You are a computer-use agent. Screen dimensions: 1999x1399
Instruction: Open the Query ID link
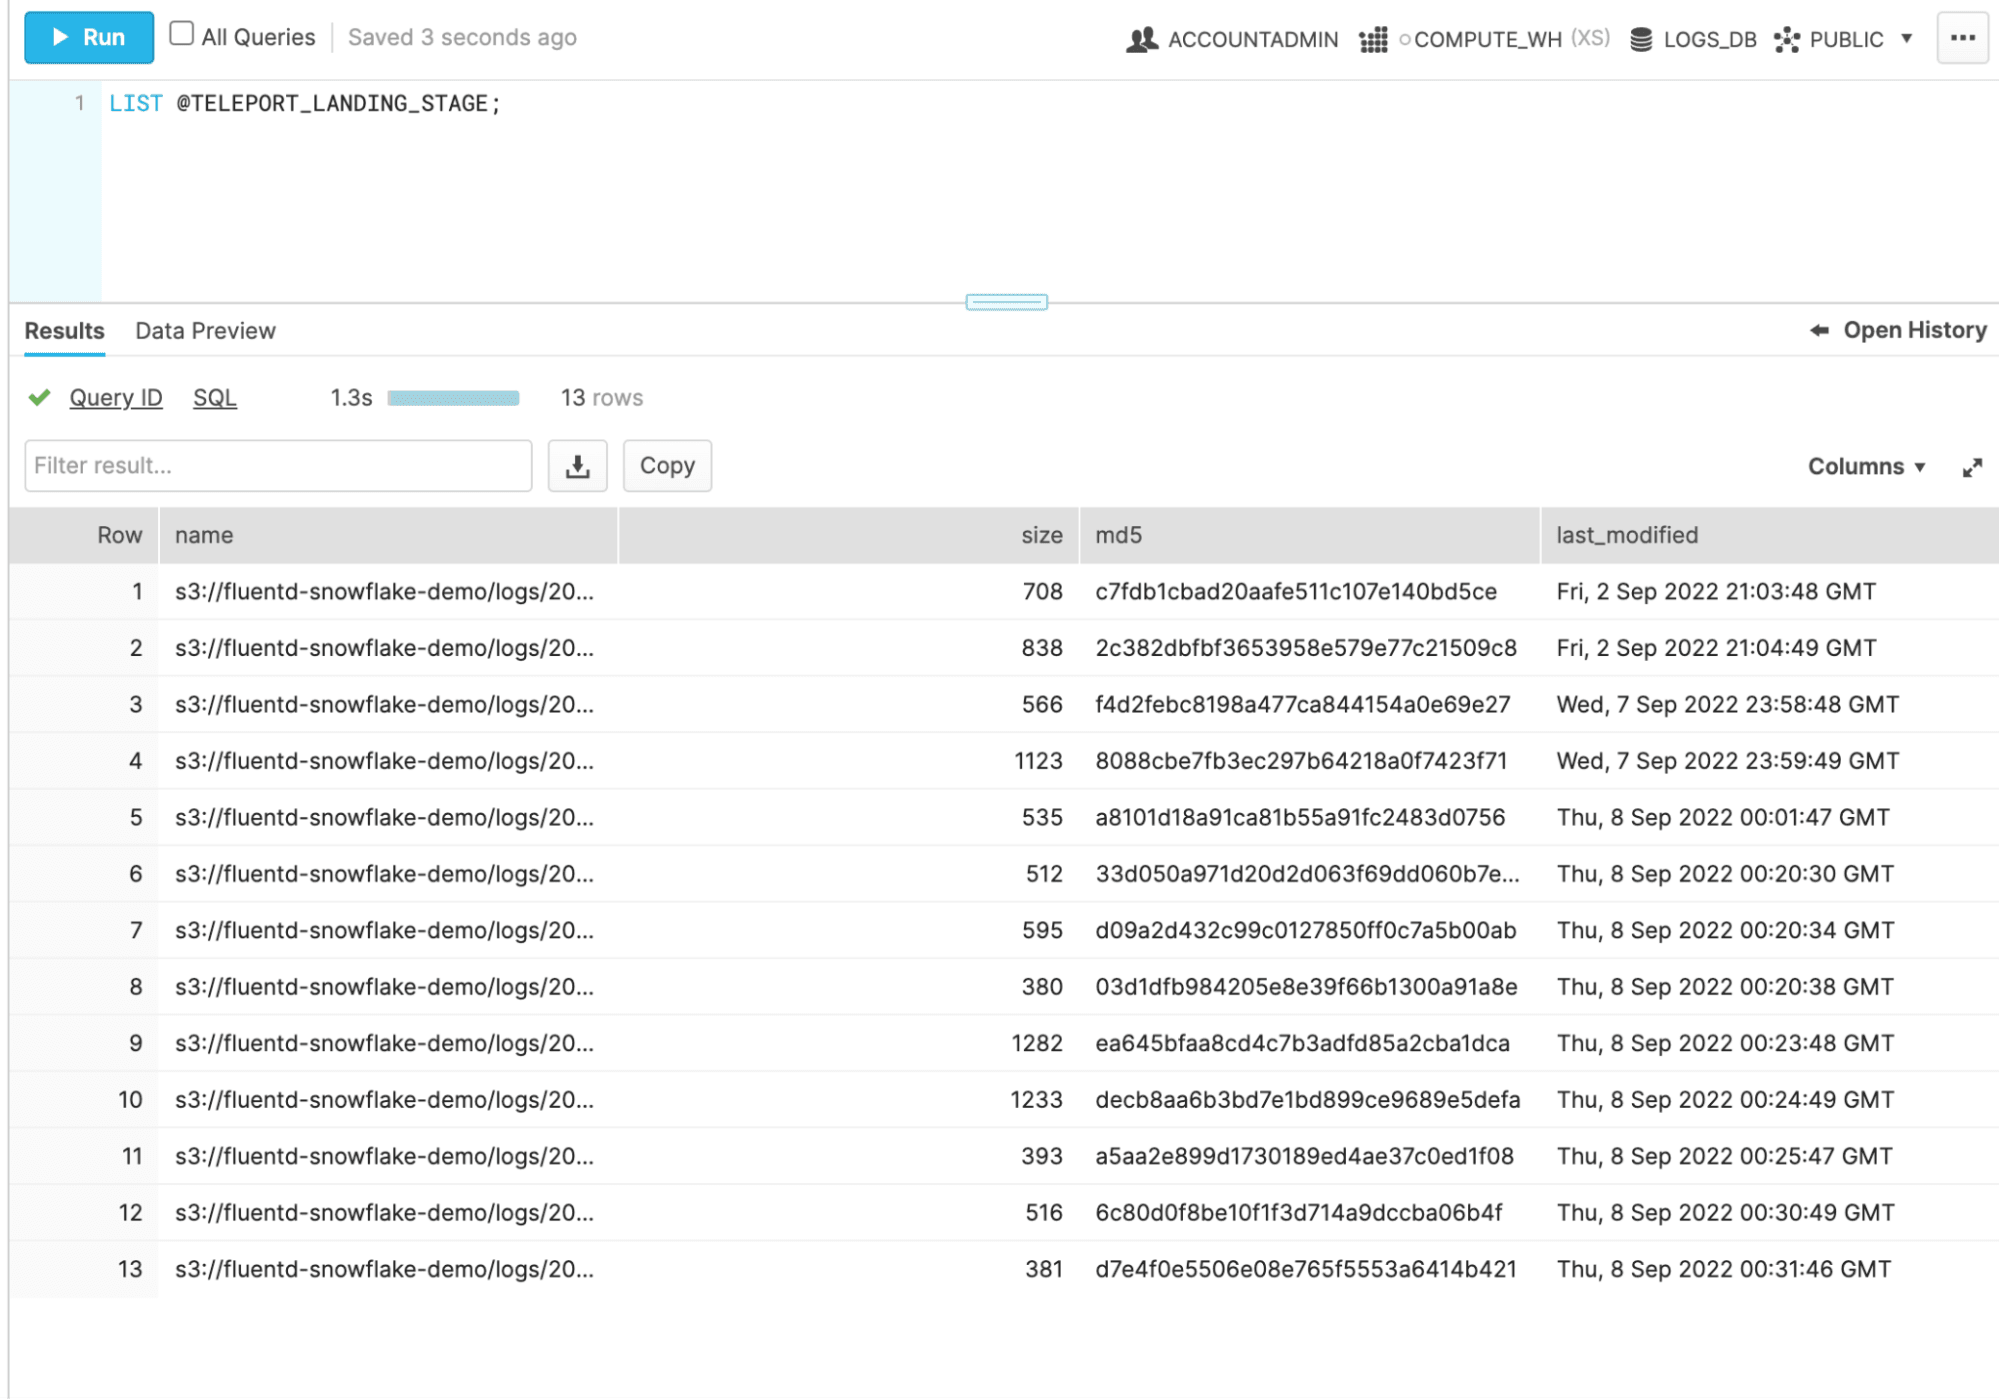(x=115, y=398)
